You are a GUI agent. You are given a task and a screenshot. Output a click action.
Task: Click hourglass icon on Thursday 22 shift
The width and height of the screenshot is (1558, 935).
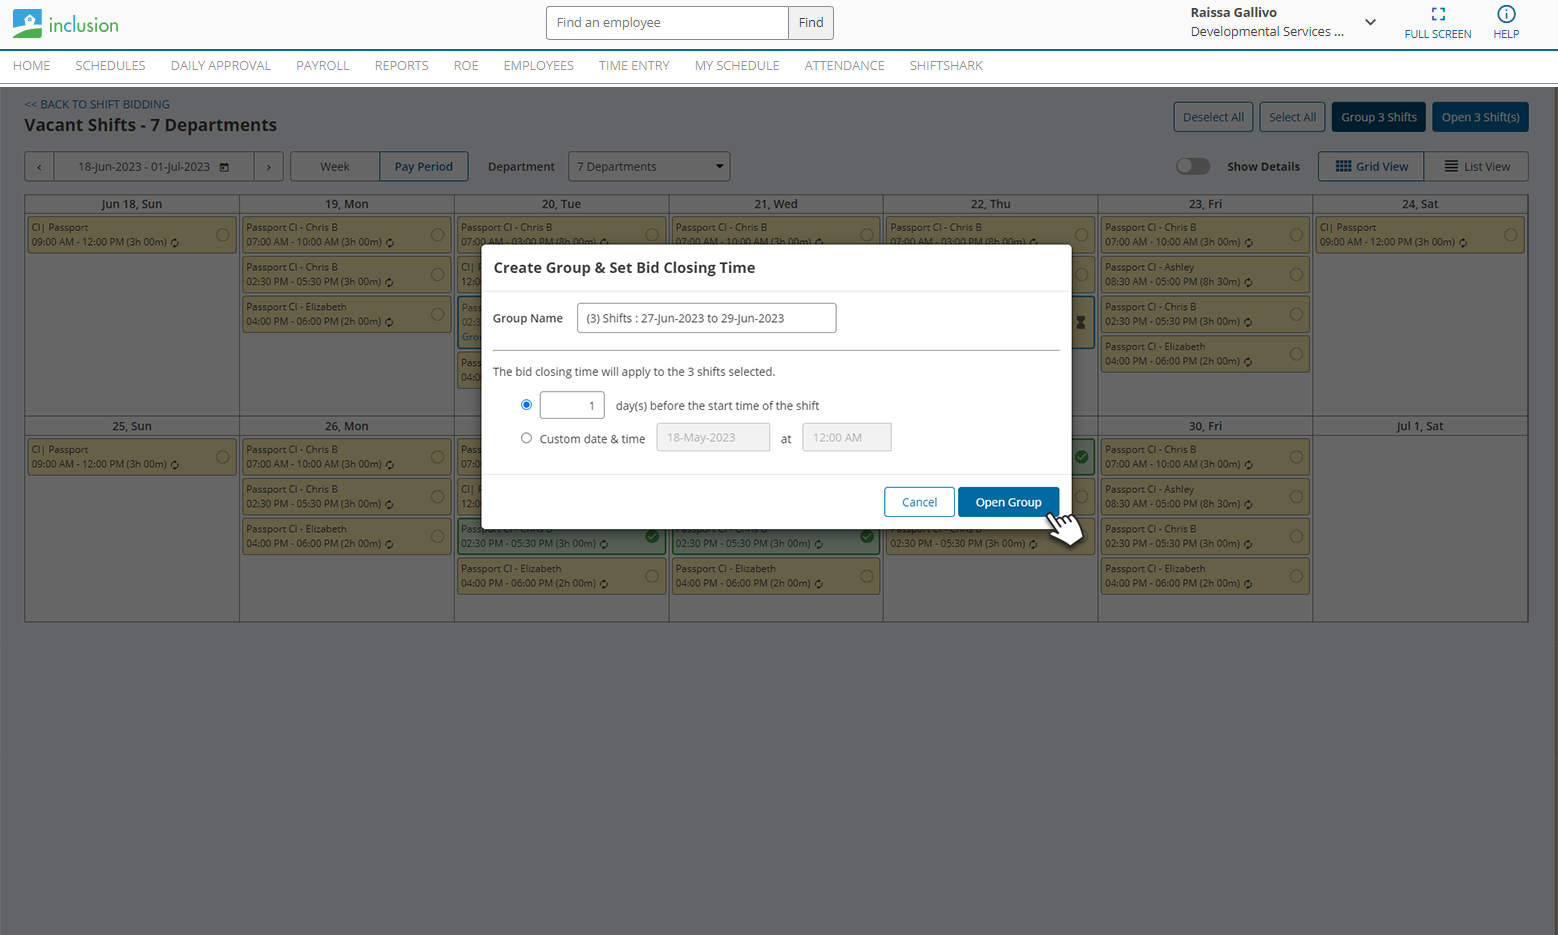coord(1080,322)
